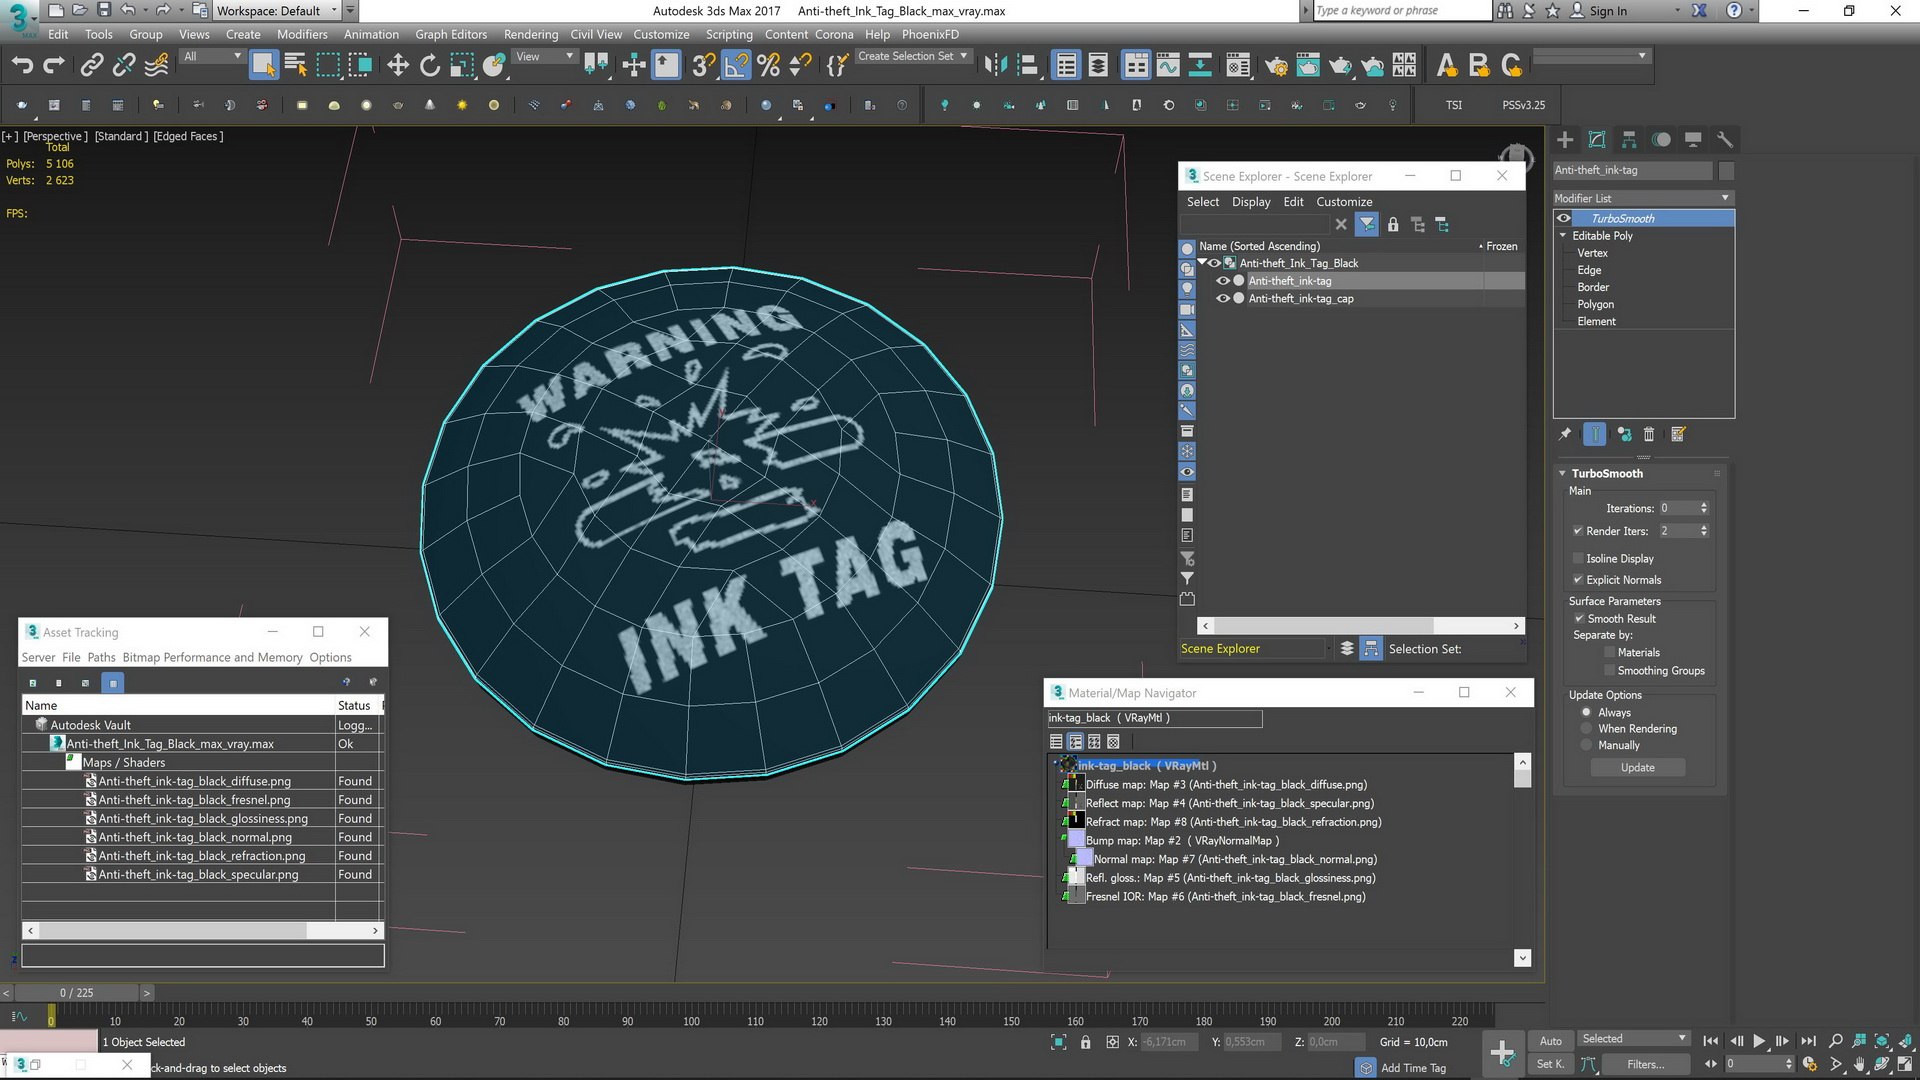Check Separate by Smoothing Groups

pyautogui.click(x=1609, y=671)
